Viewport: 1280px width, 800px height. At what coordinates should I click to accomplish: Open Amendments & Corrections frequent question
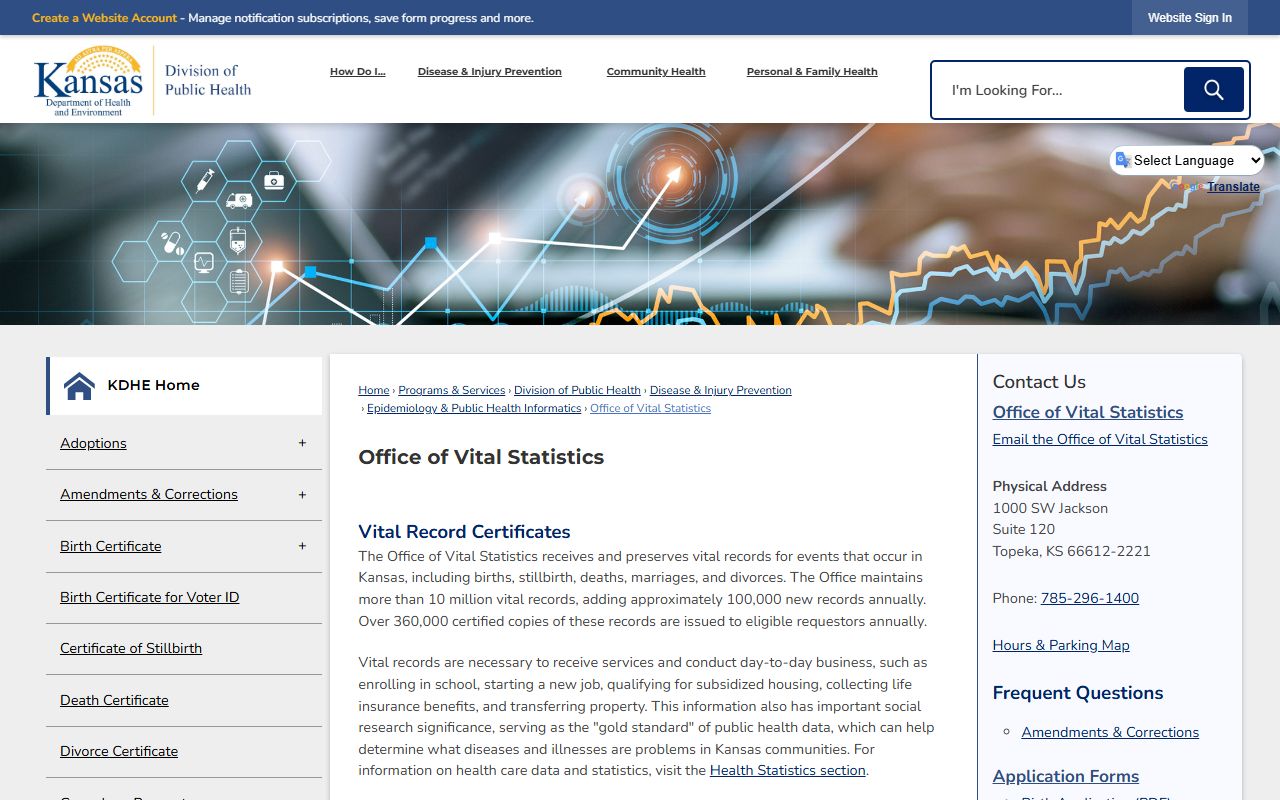pos(1110,732)
